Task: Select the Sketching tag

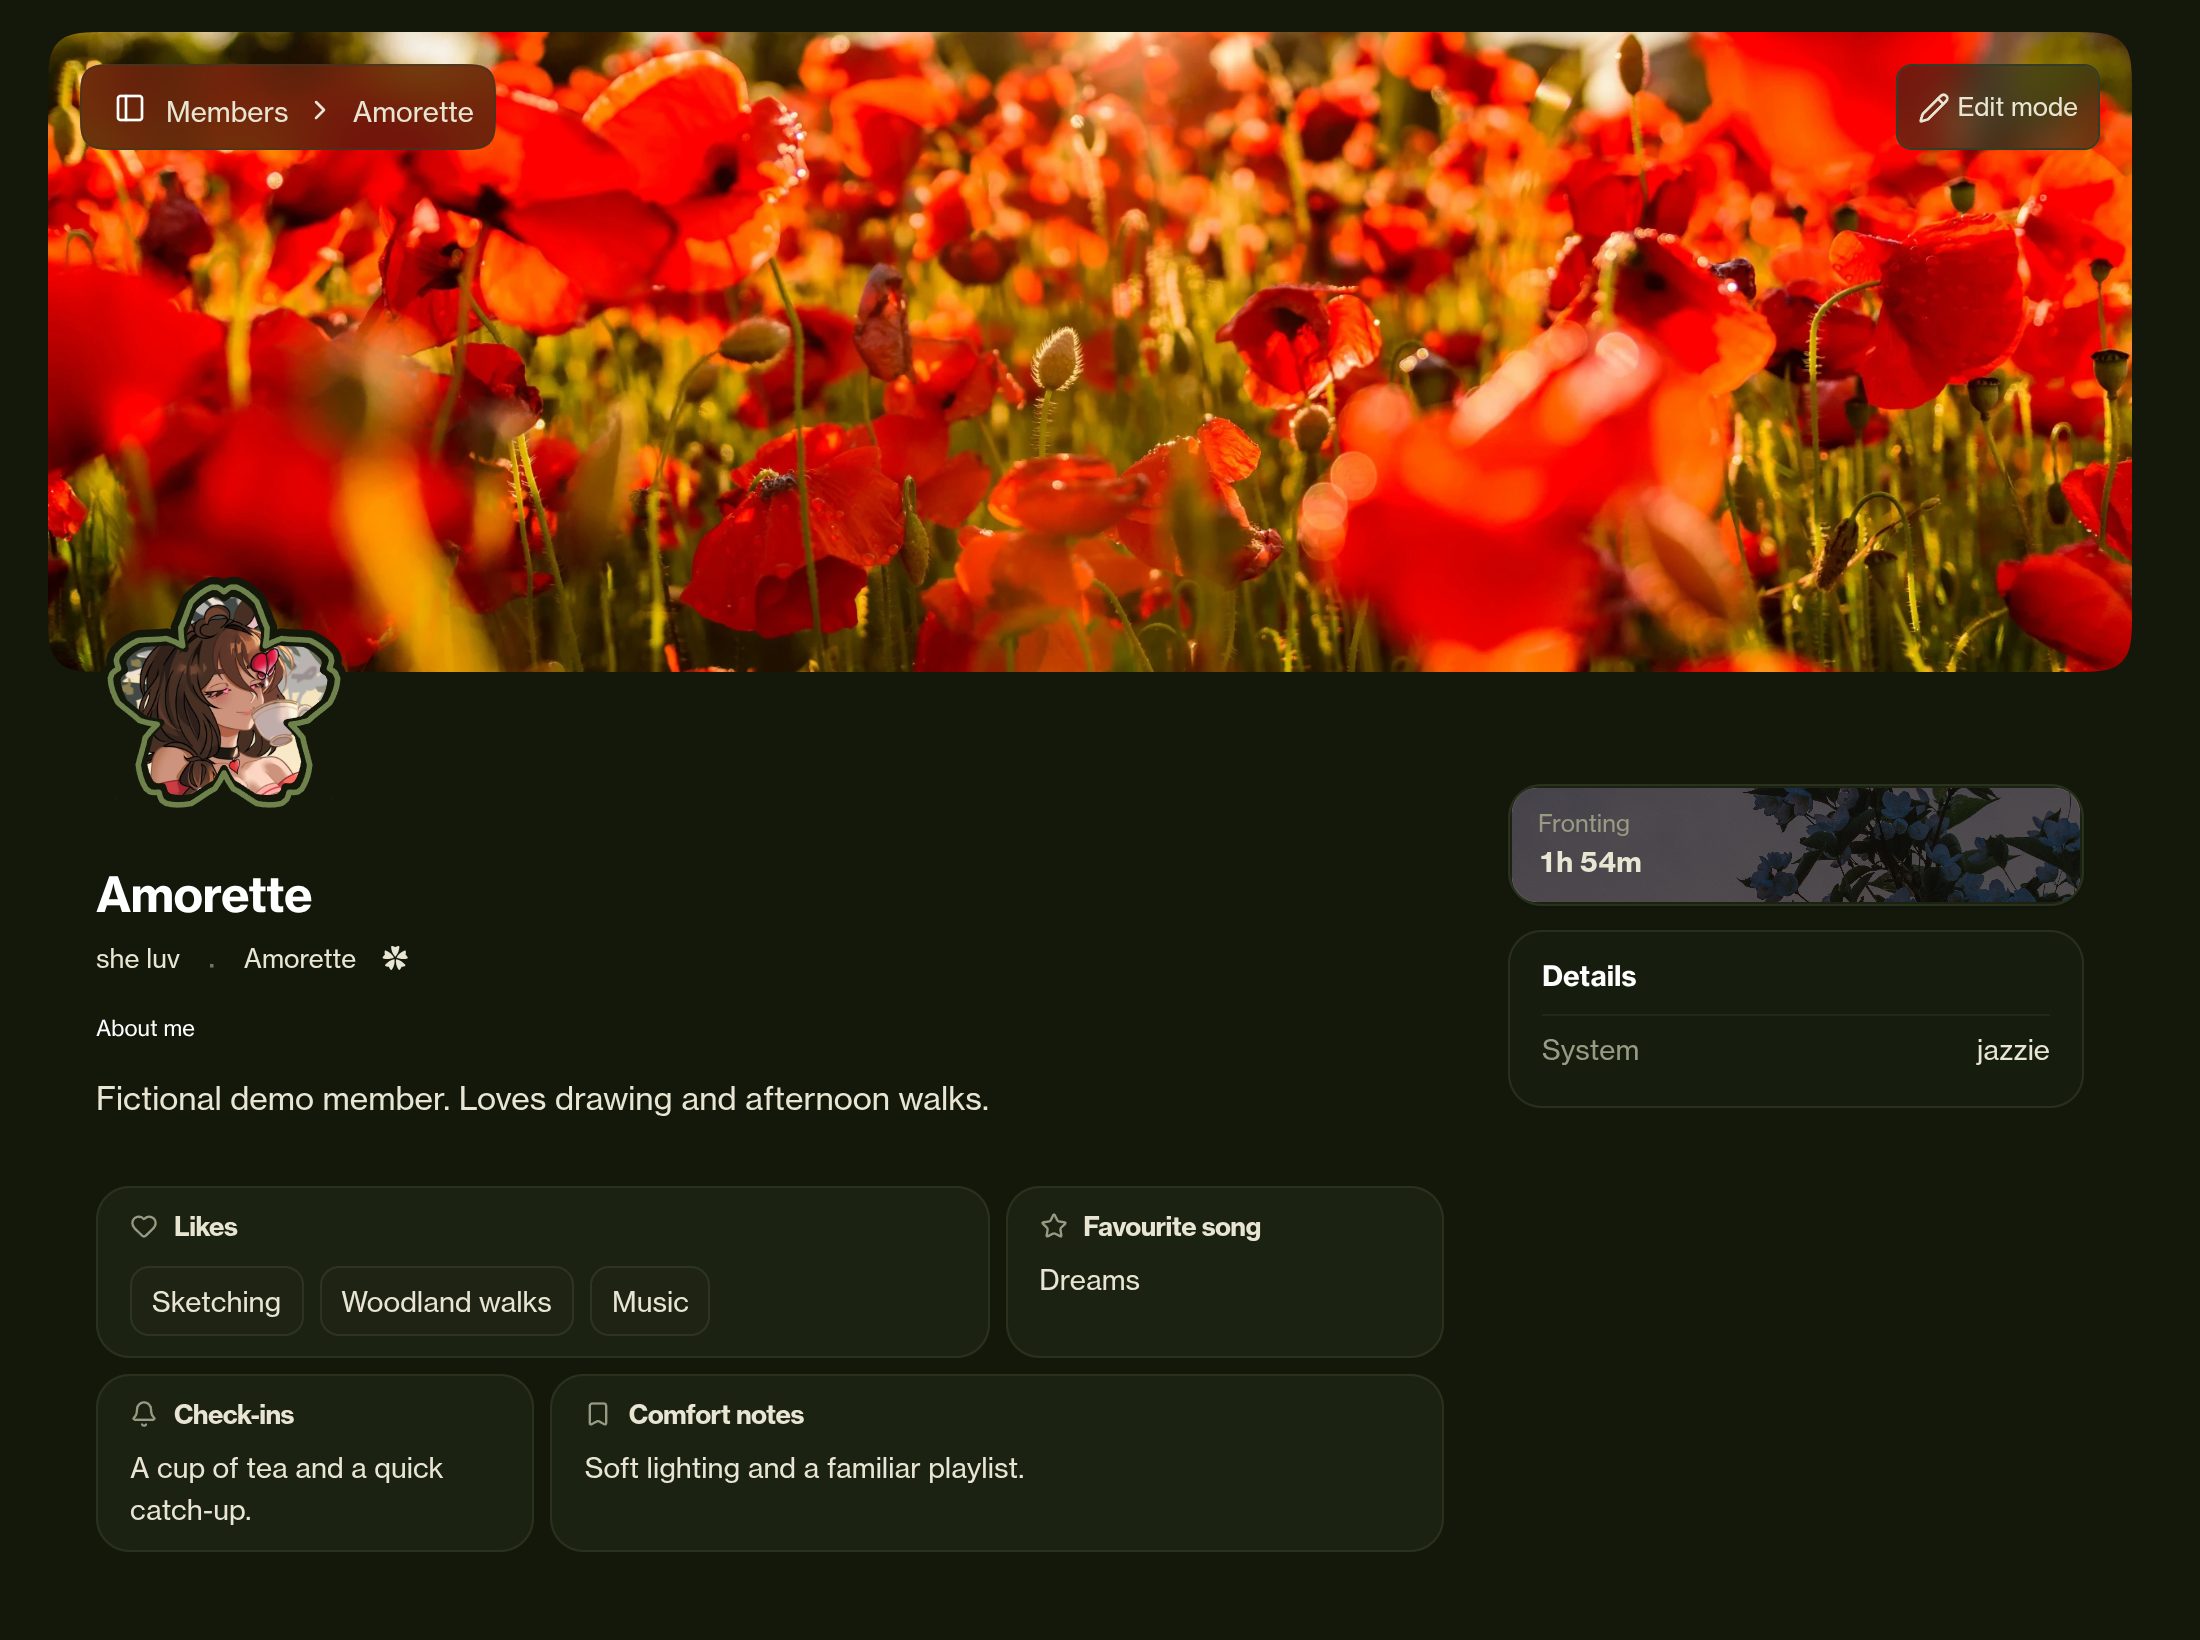Action: (216, 1301)
